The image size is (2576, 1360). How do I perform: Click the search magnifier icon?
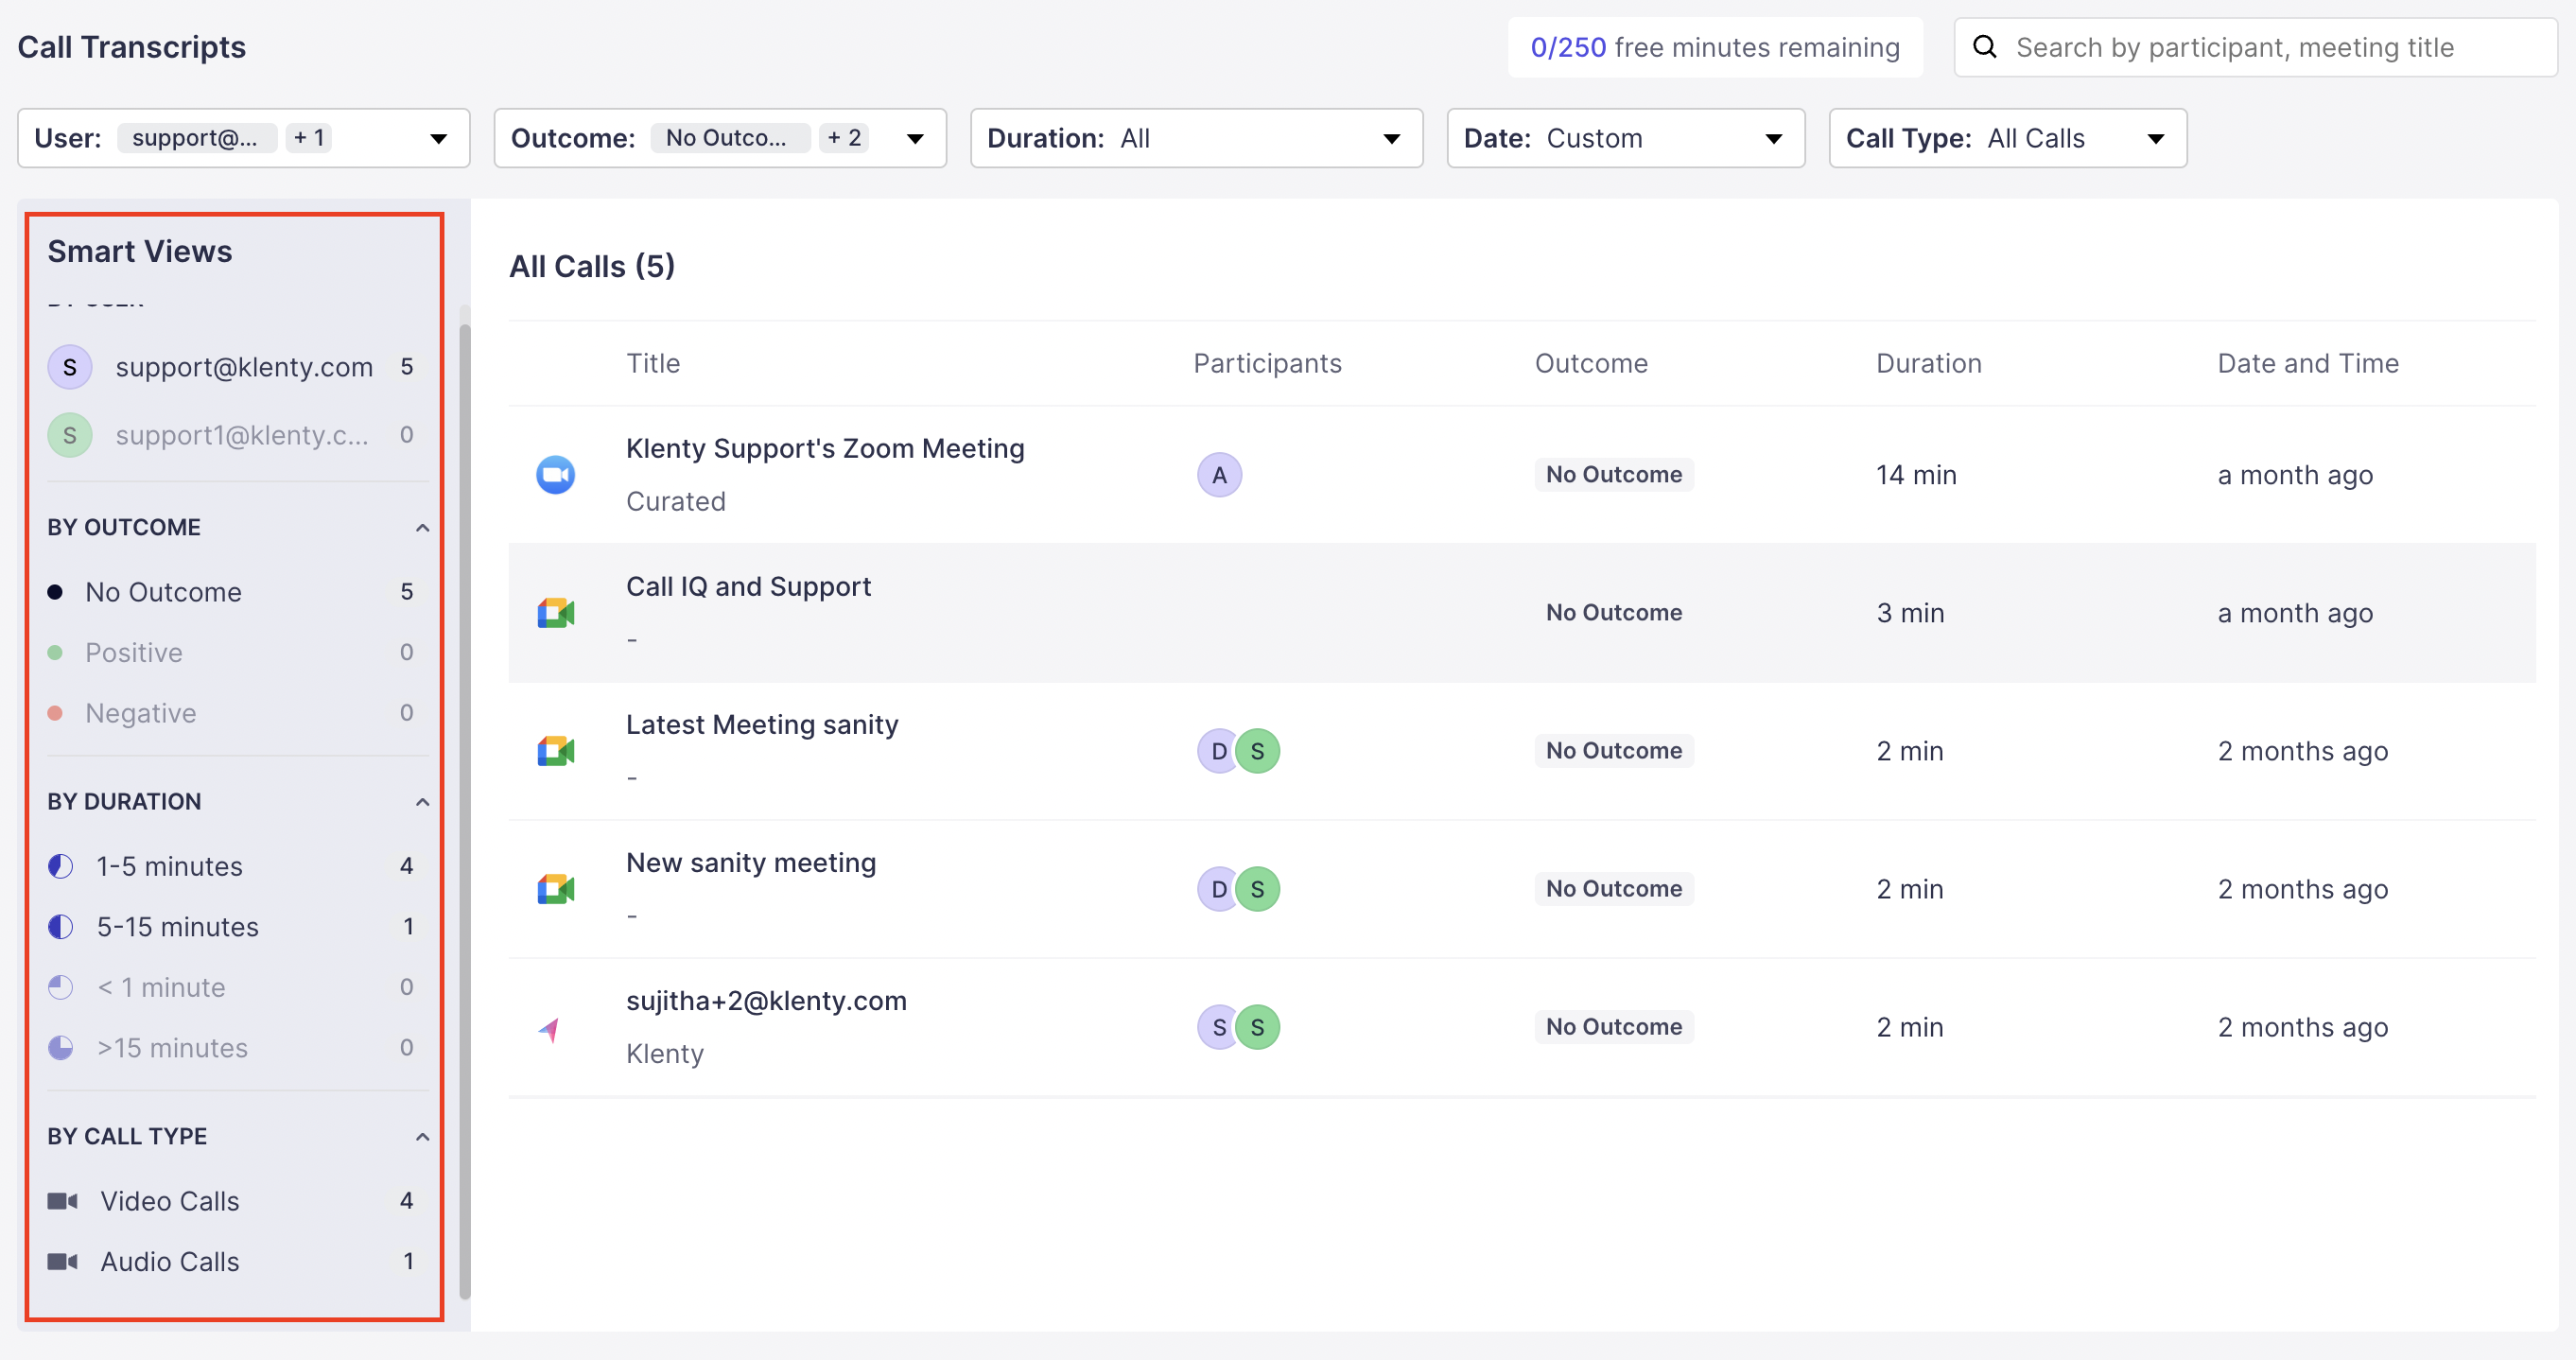click(x=1984, y=47)
